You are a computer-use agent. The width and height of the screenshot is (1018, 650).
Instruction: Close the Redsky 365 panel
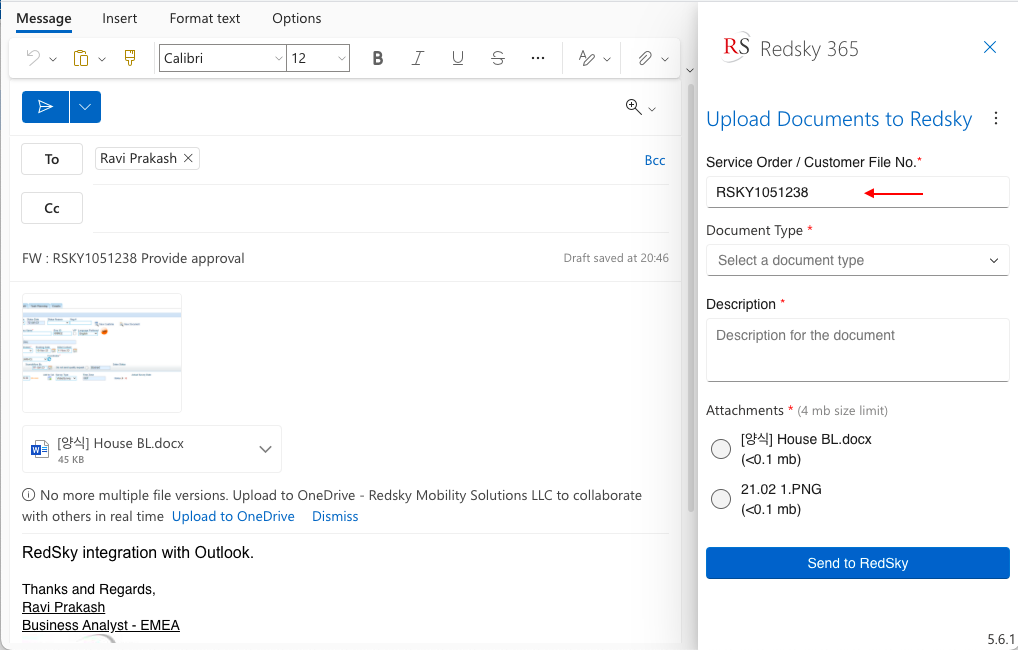tap(989, 47)
